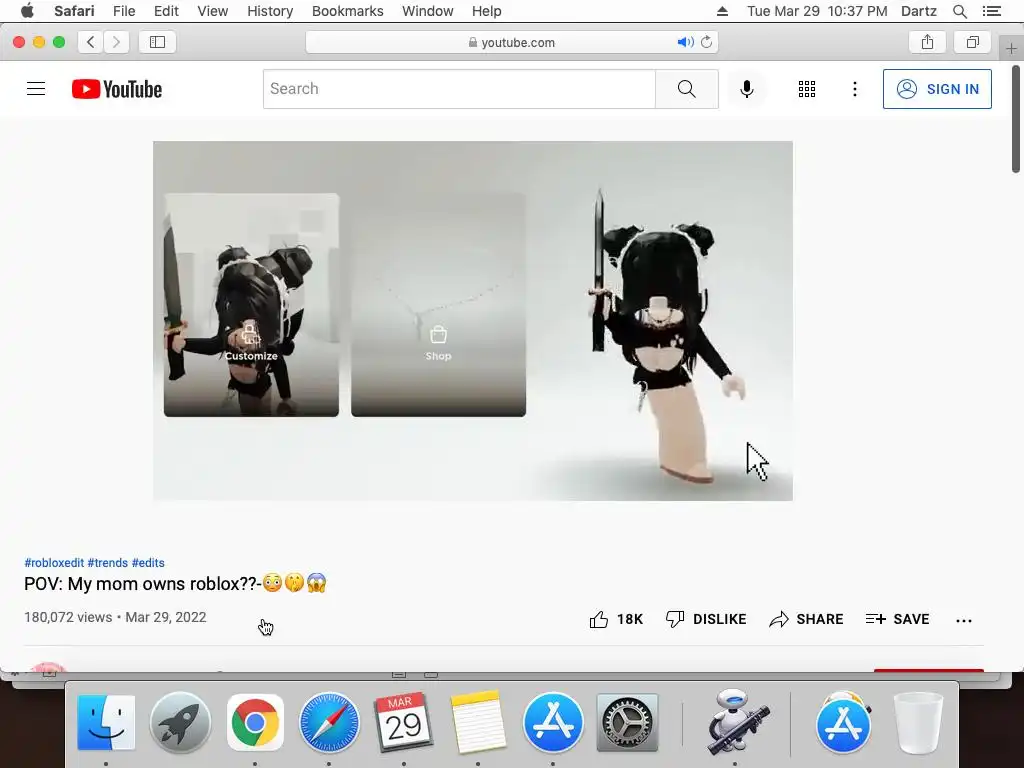1024x768 pixels.
Task: Click the page vertical scrollbar
Action: pyautogui.click(x=1016, y=118)
